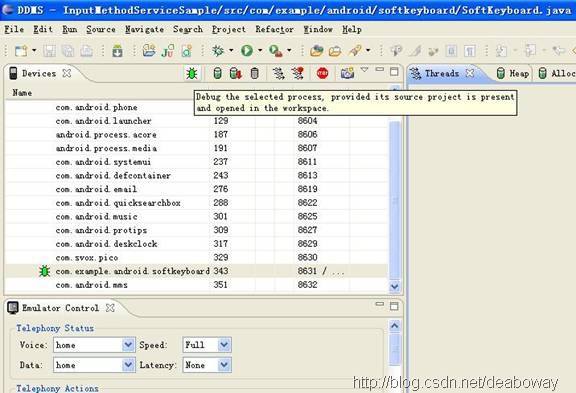The image size is (576, 393).
Task: Open the Run menu
Action: (69, 29)
